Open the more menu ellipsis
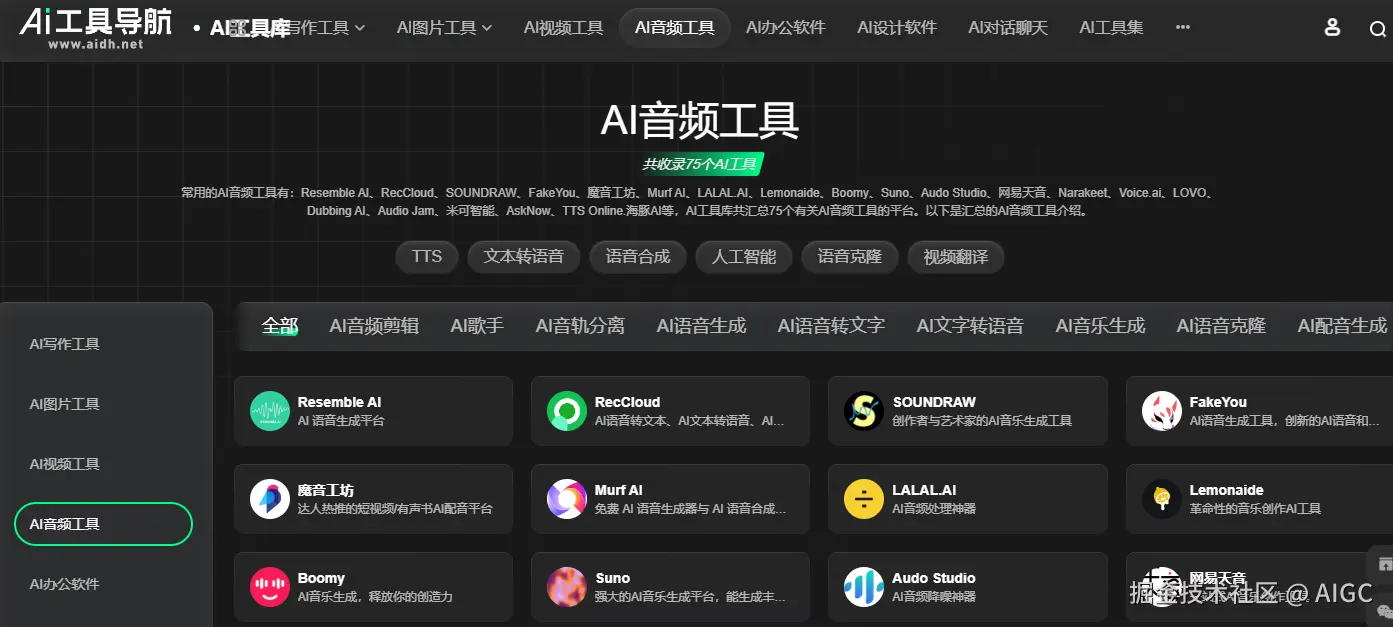The image size is (1393, 627). click(x=1183, y=28)
